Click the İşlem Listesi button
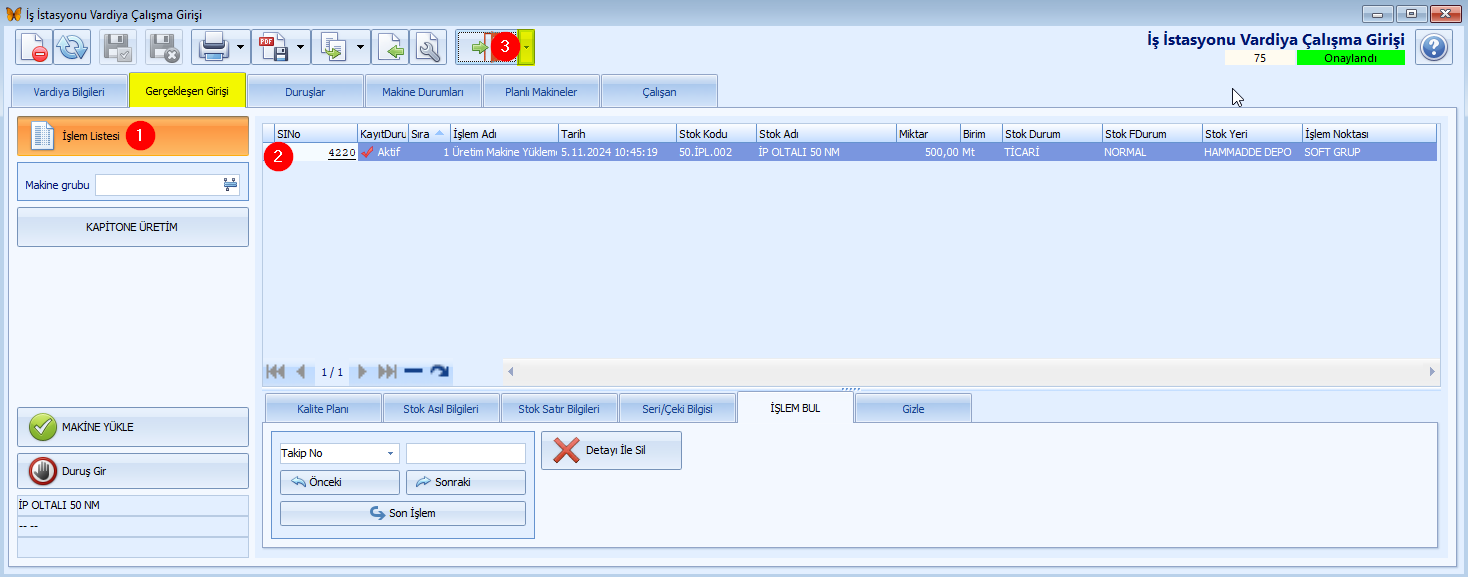1468x577 pixels. [133, 136]
